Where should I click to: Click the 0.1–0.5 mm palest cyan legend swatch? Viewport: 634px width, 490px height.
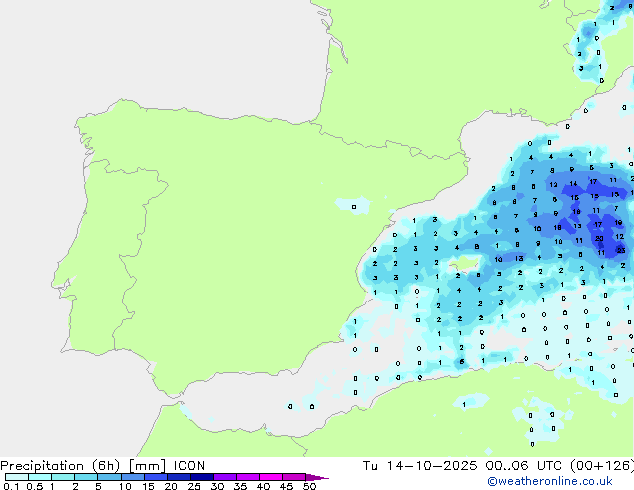(x=17, y=477)
